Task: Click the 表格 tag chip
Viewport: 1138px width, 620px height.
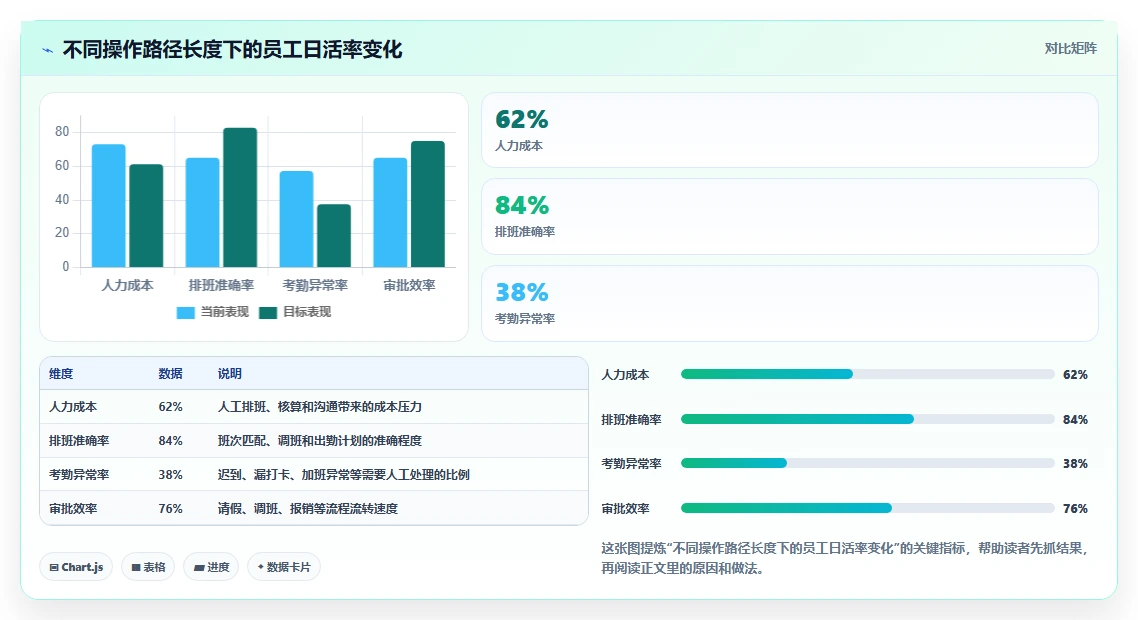Action: [x=148, y=567]
